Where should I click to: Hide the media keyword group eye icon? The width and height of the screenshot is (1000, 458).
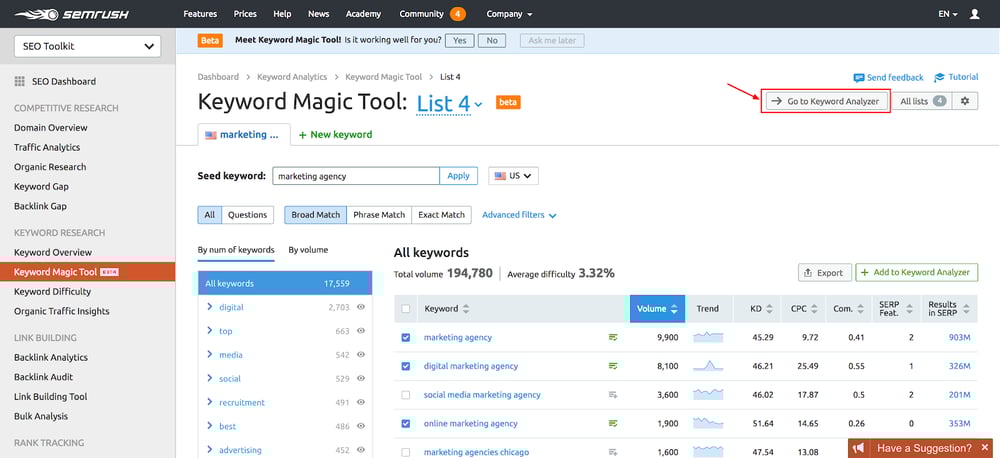tap(361, 355)
